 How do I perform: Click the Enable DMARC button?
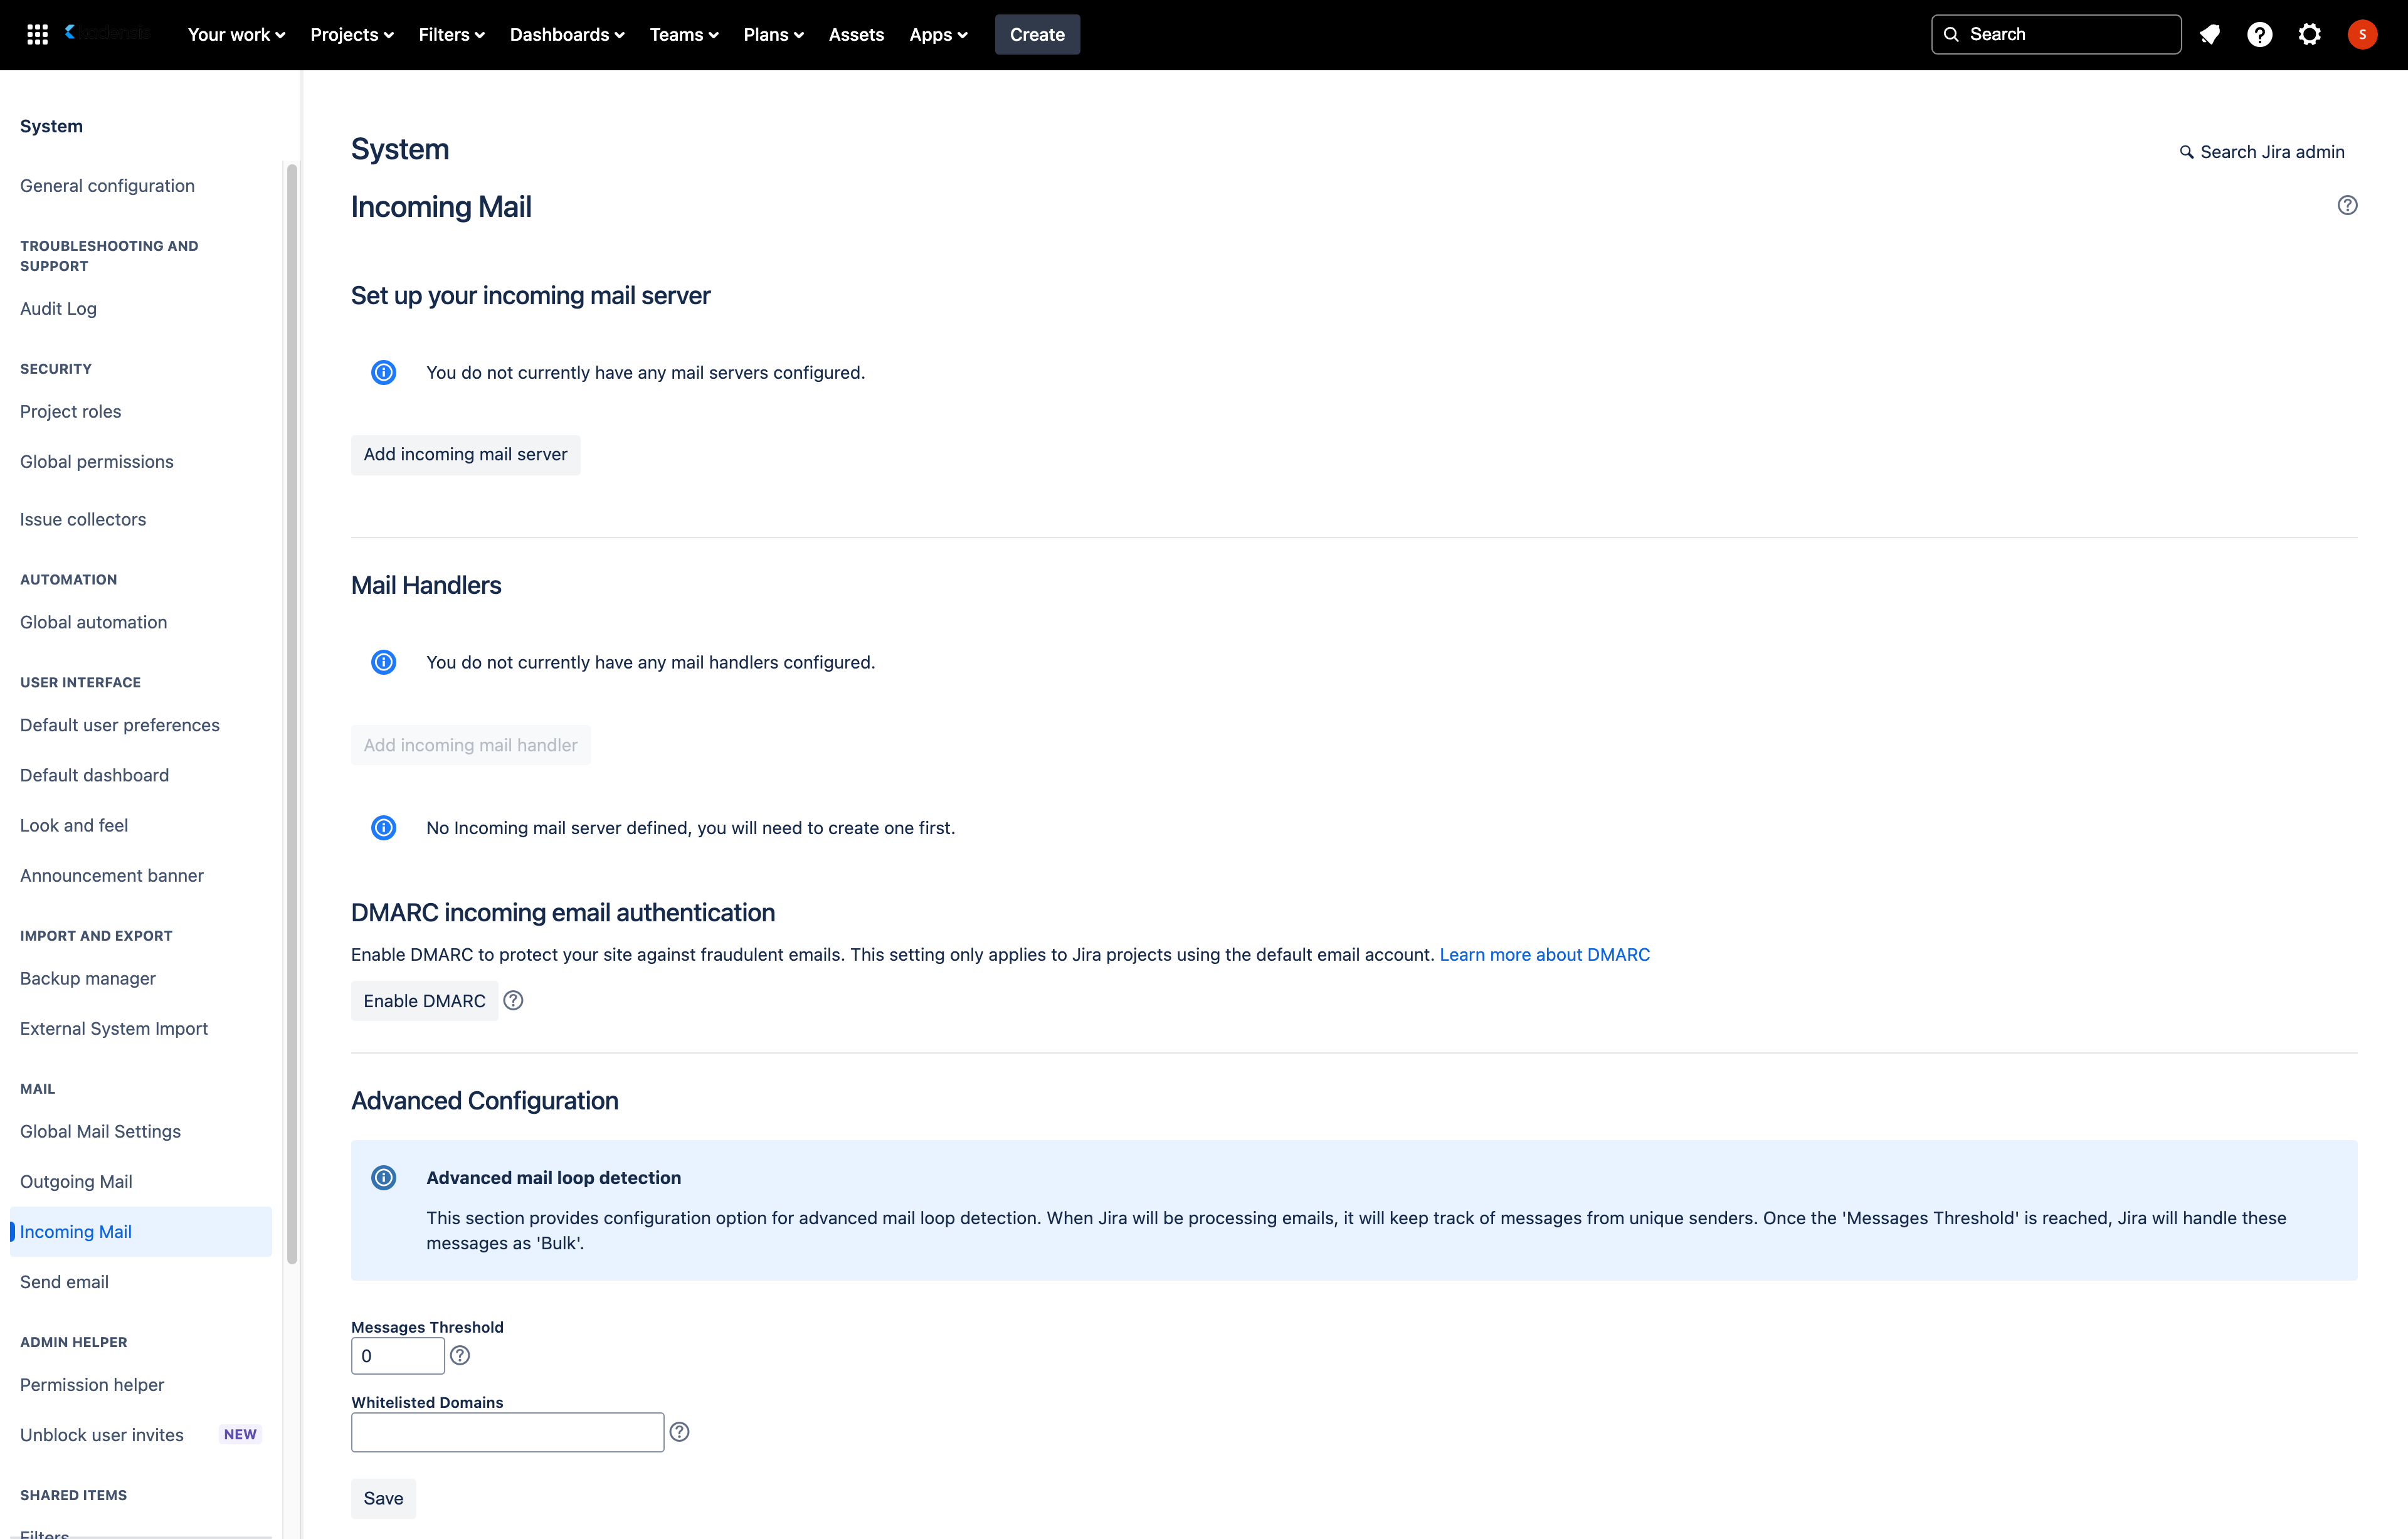click(x=424, y=1000)
